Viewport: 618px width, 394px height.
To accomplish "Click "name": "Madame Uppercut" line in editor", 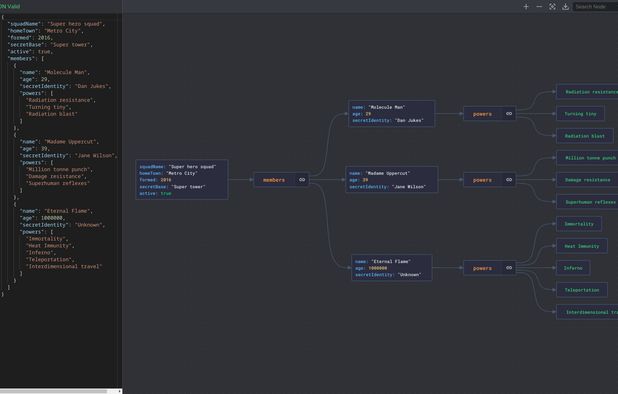I will (60, 142).
